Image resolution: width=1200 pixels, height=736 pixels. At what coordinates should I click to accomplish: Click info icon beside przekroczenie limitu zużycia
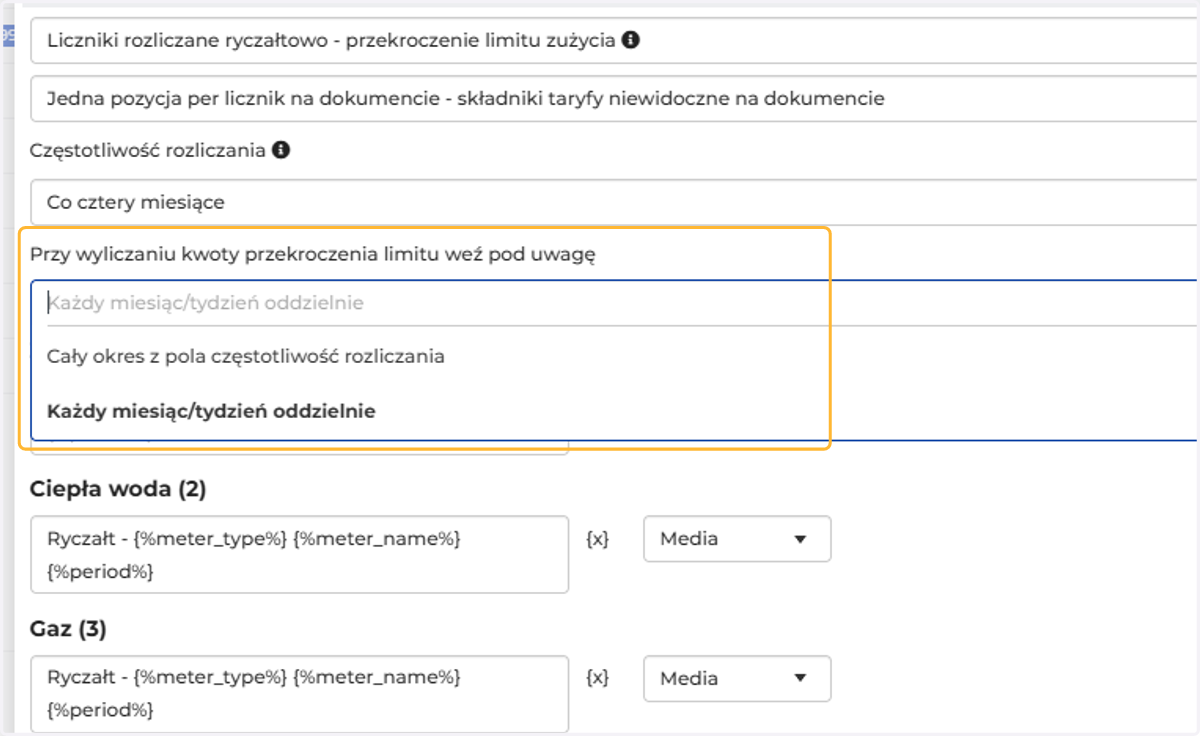coord(630,41)
